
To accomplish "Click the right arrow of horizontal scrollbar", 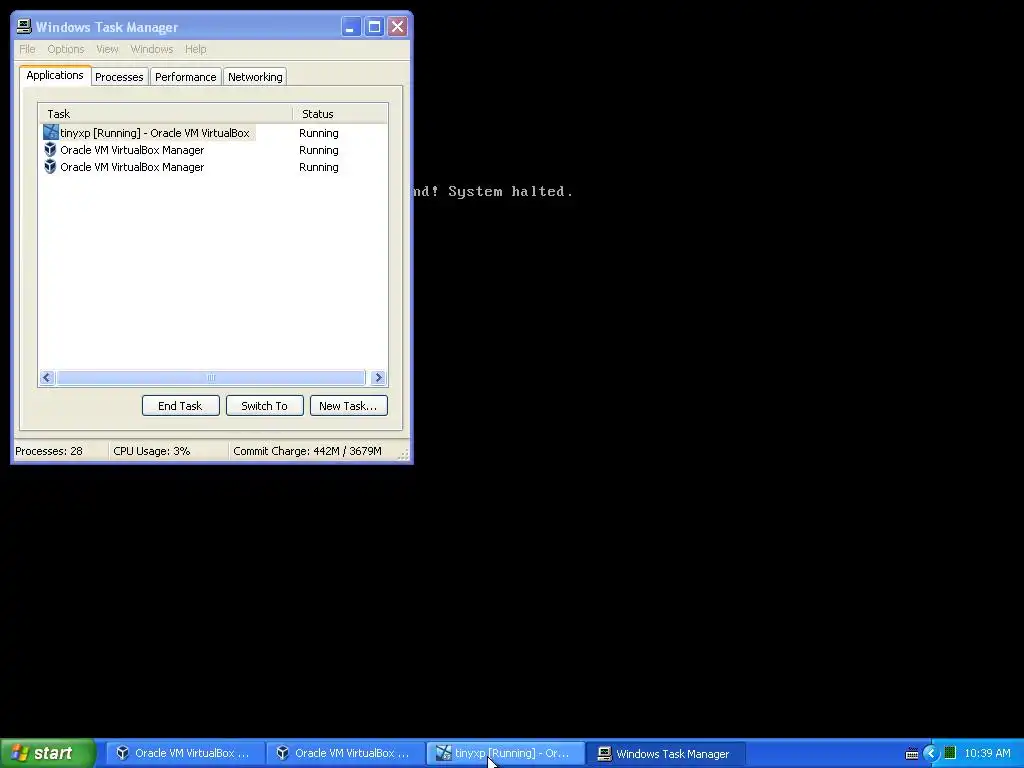I will coord(378,377).
